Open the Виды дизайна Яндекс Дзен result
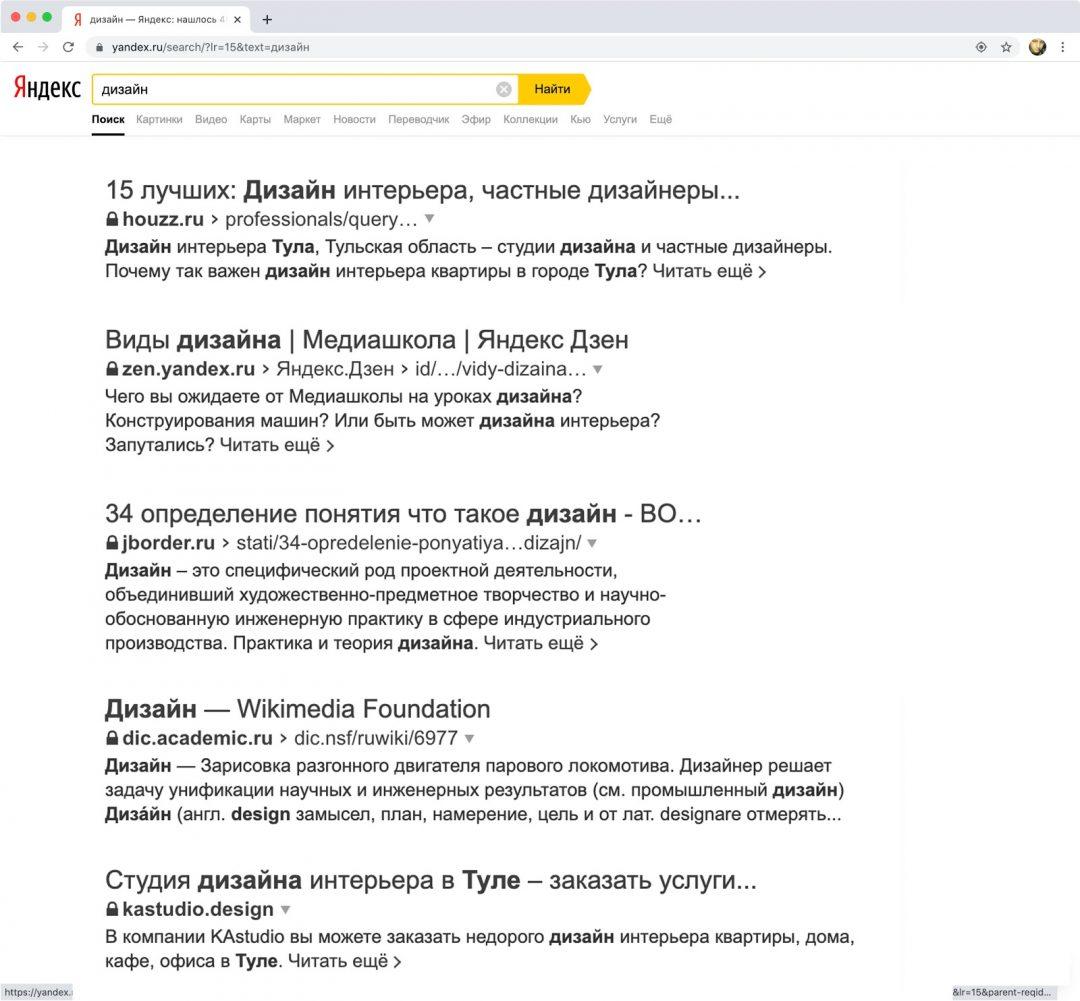 pos(366,339)
